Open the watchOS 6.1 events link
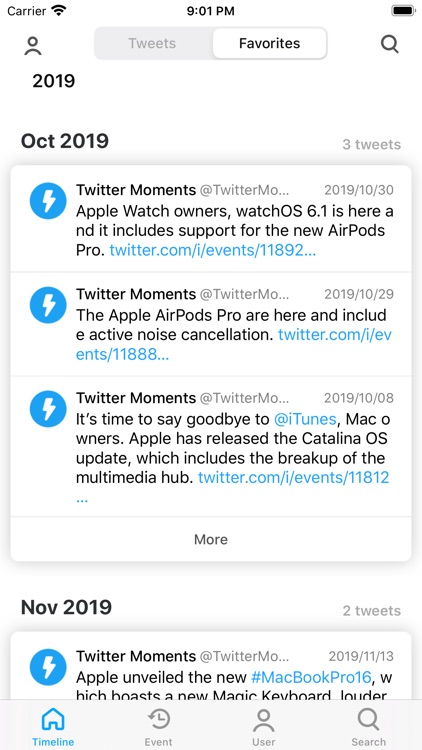422x750 pixels. tap(212, 251)
